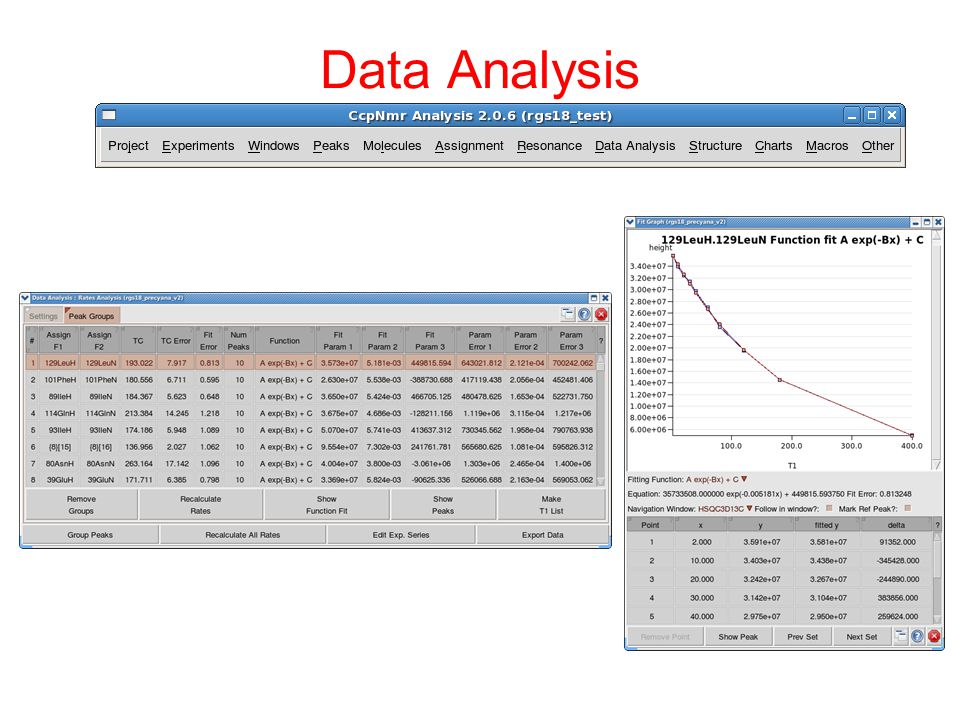Click Next Set button
Screen dimensions: 960x720
pyautogui.click(x=861, y=637)
